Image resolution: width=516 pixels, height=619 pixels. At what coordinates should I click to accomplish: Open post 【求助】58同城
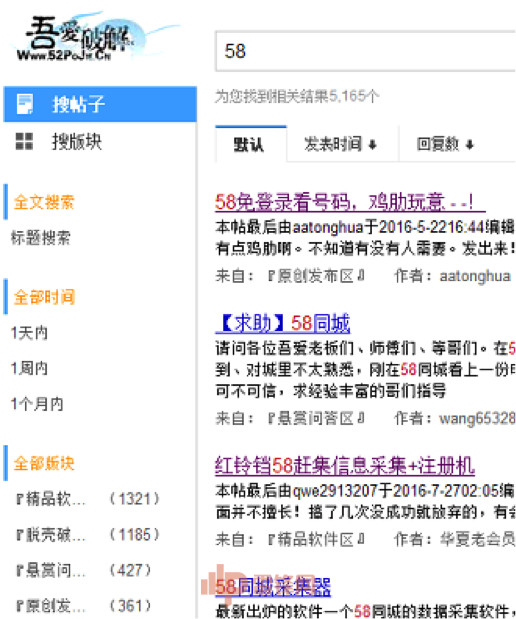tap(283, 323)
